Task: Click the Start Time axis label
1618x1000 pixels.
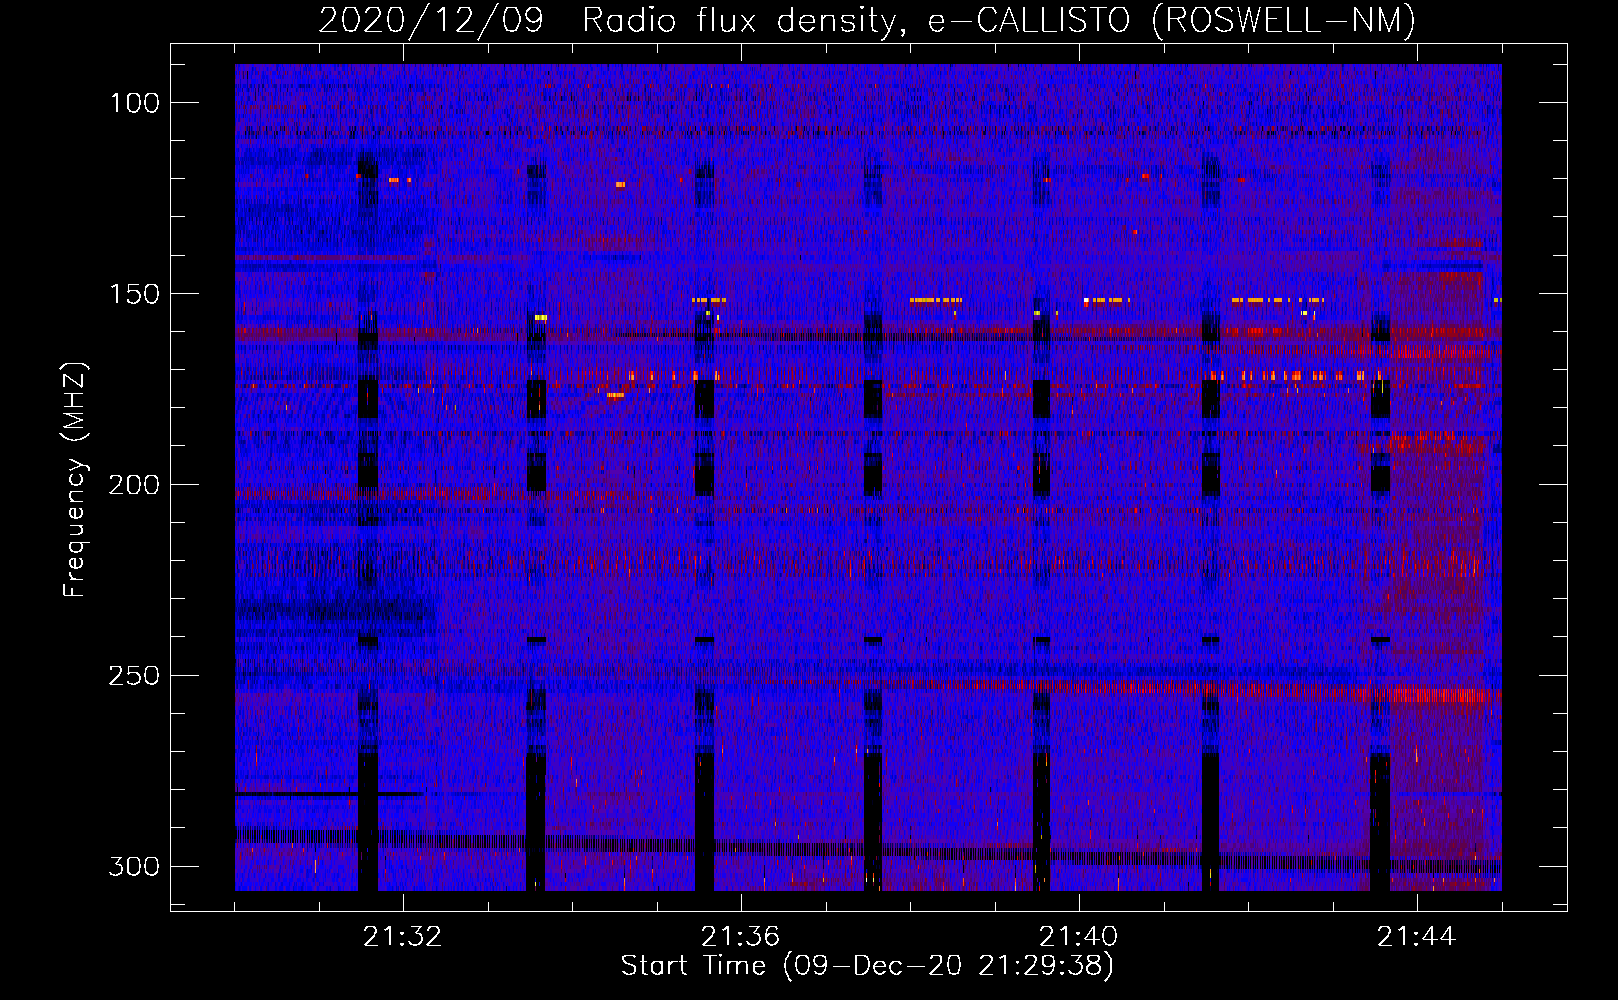Action: click(867, 966)
